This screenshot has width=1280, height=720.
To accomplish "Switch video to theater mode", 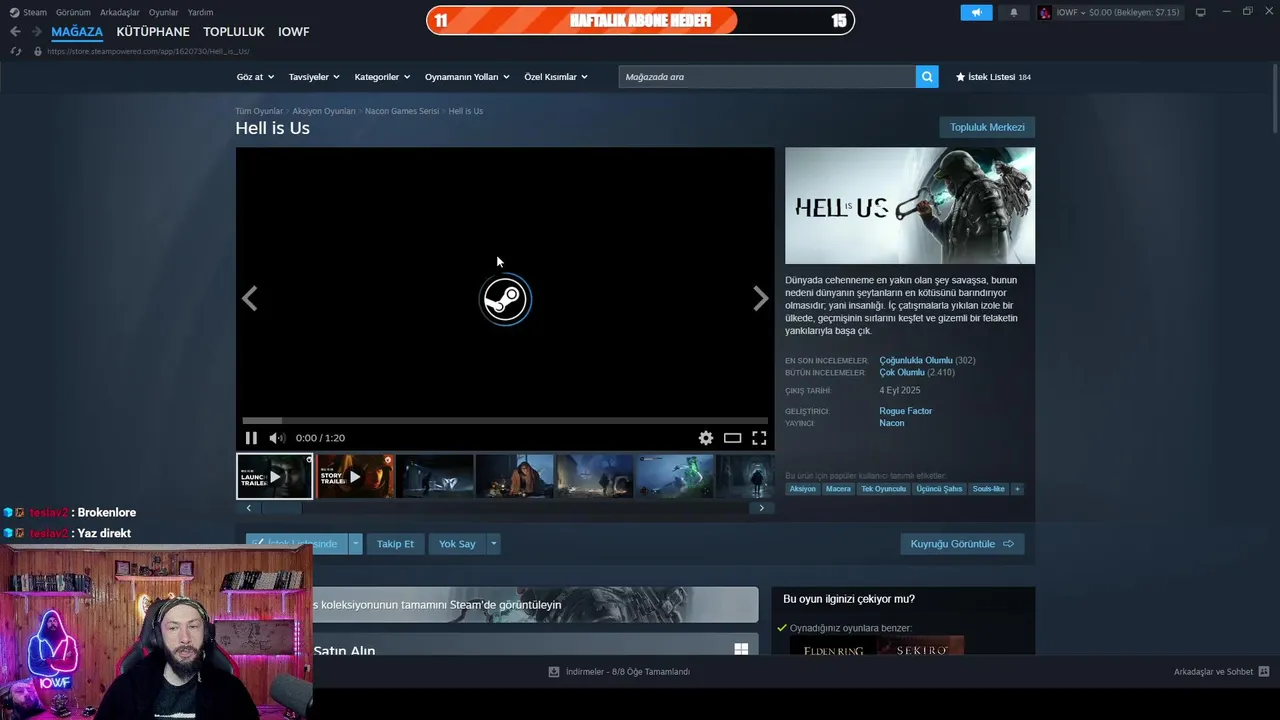I will 733,438.
